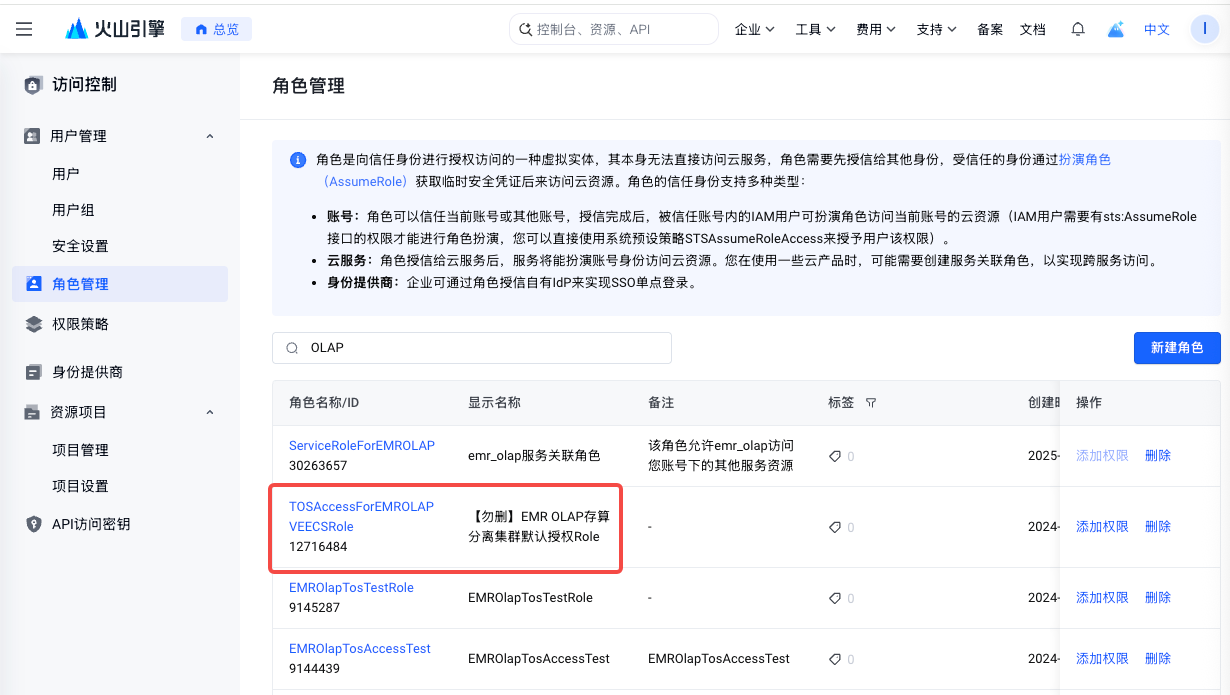Open 项目管理 in sidebar
Viewport: 1230px width, 695px height.
tap(80, 450)
